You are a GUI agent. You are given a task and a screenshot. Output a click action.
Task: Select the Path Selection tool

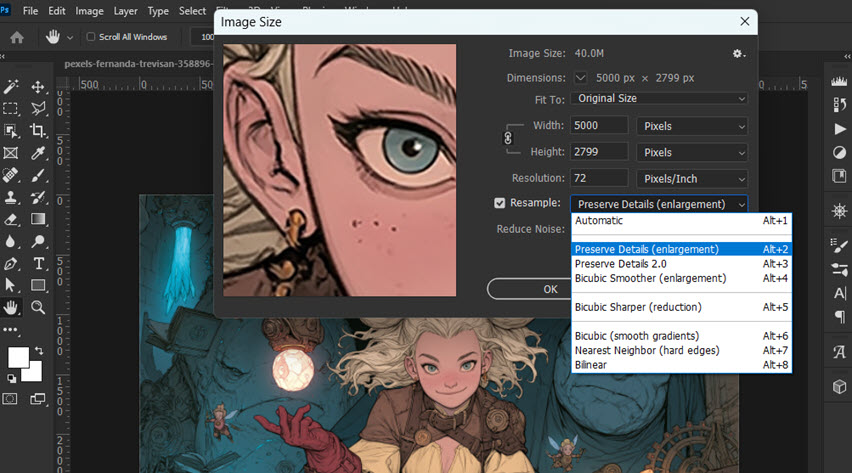click(x=11, y=285)
